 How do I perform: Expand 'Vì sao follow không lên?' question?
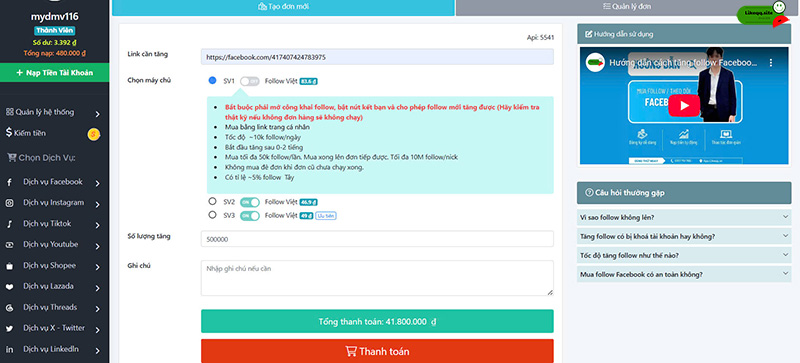coord(684,217)
